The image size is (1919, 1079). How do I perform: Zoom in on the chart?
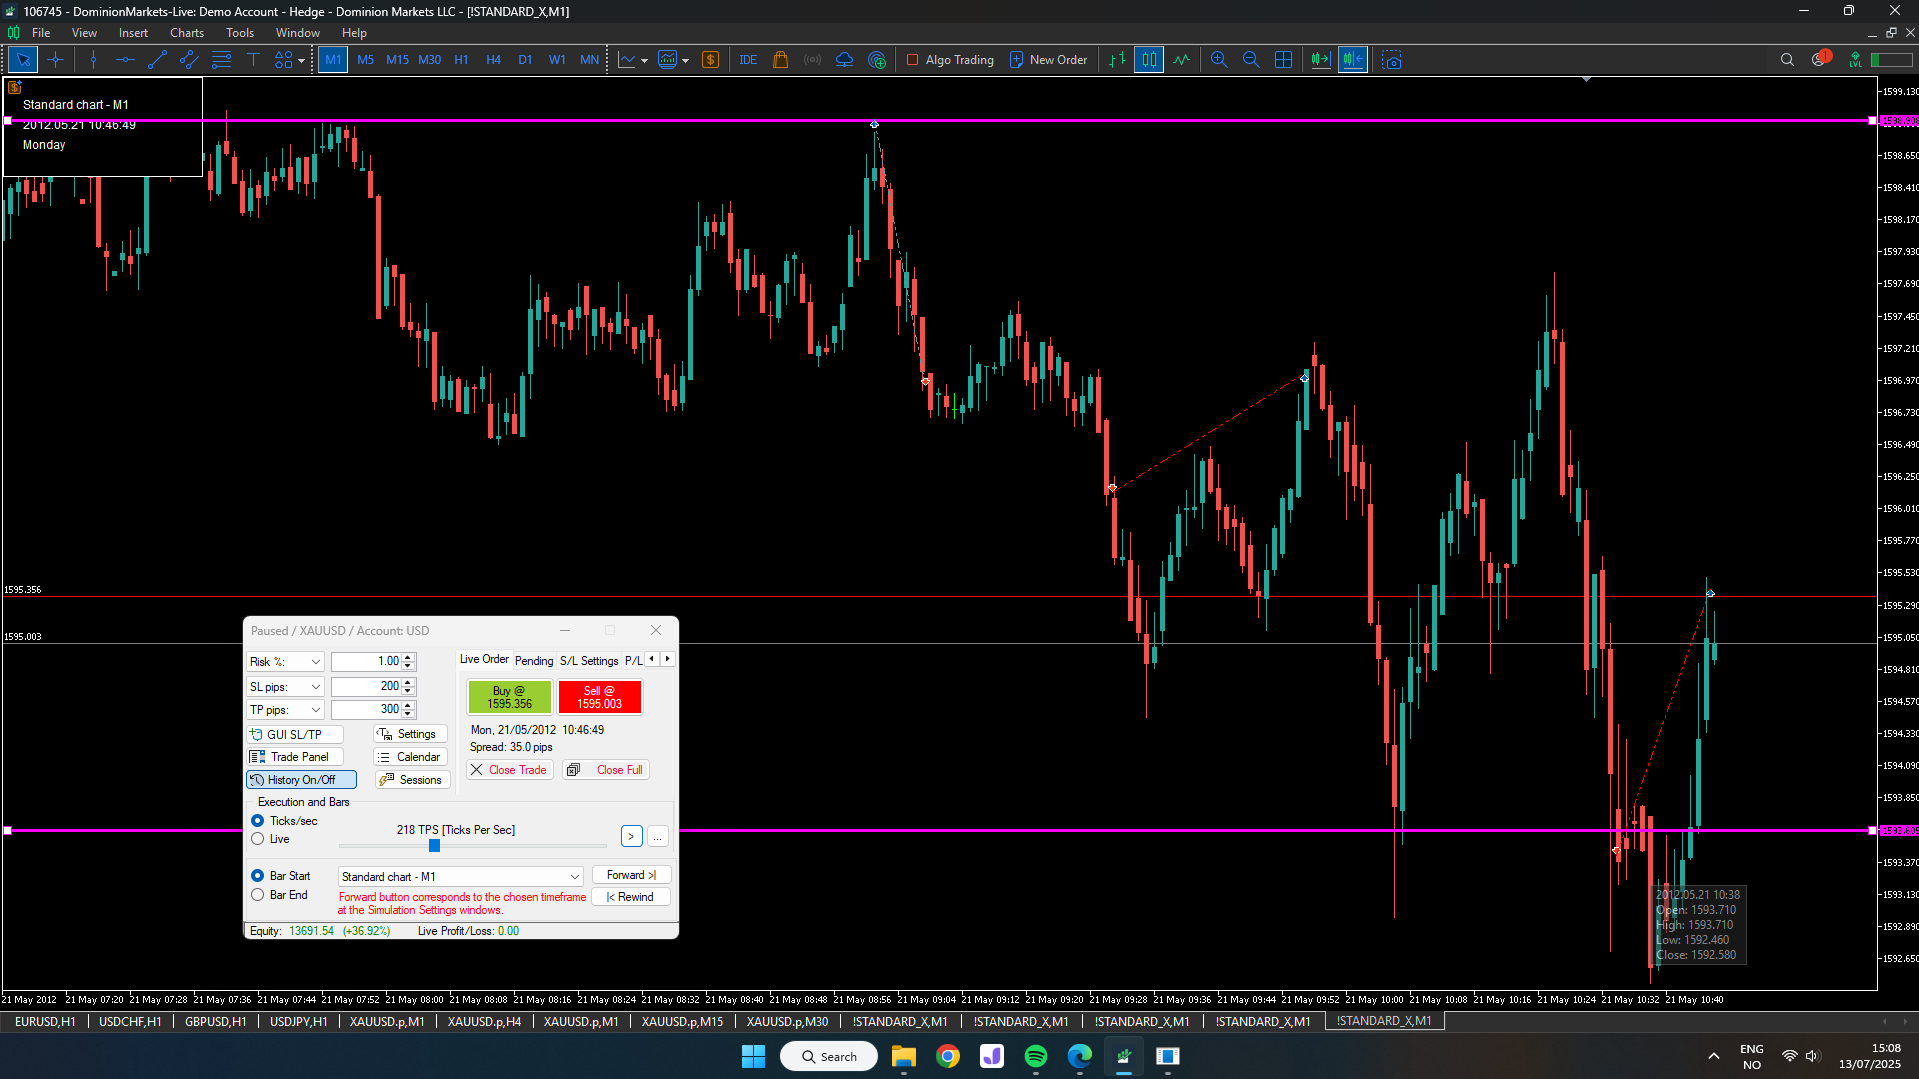pos(1219,60)
